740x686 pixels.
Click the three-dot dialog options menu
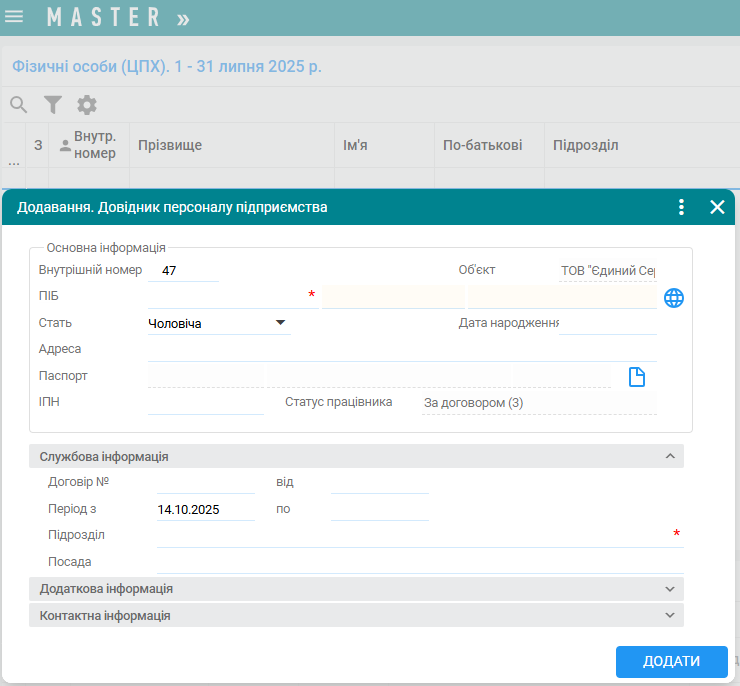tap(681, 207)
